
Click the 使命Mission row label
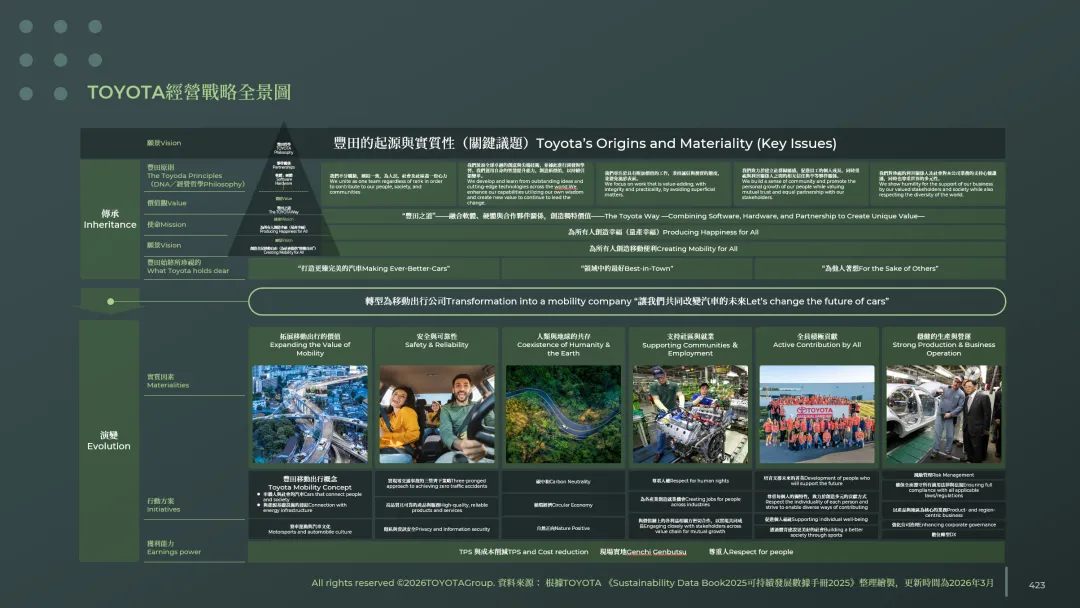click(x=167, y=224)
